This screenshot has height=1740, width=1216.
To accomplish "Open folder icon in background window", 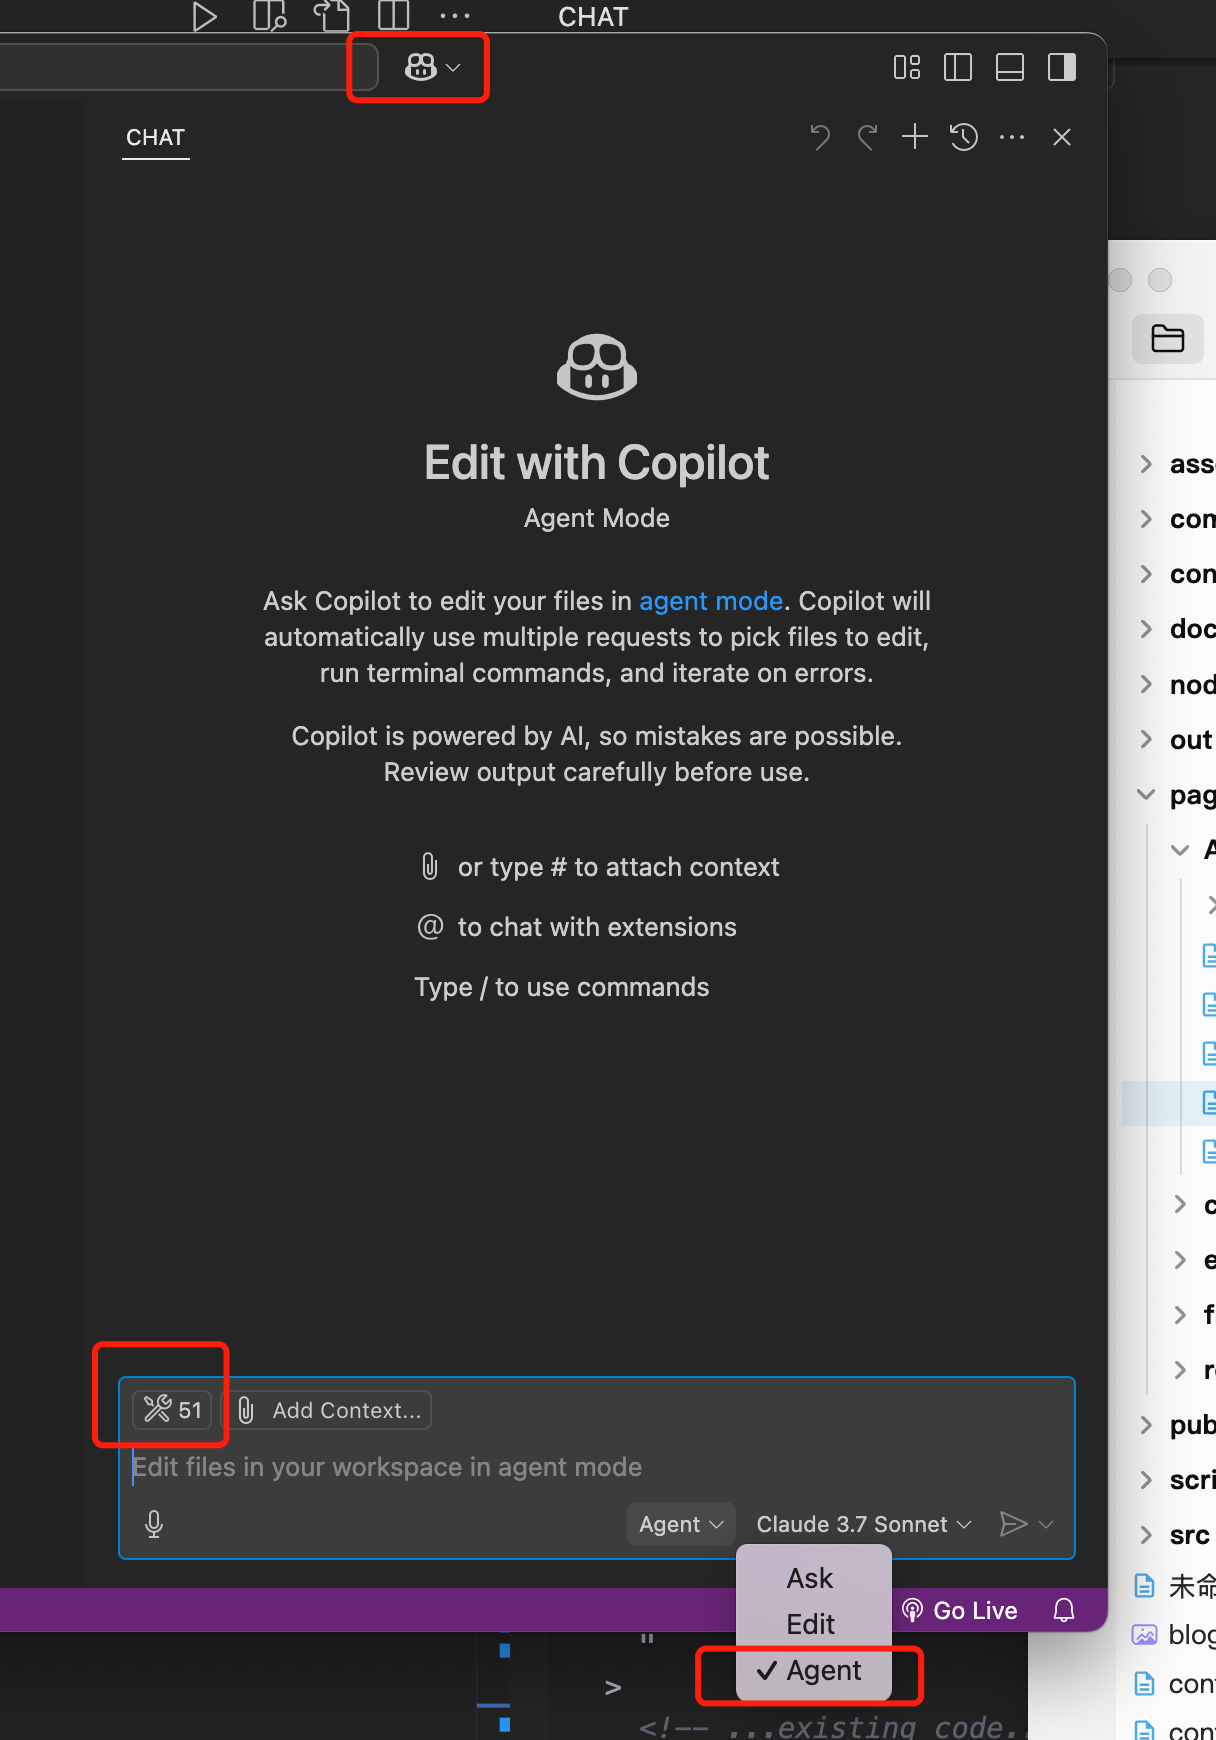I will pos(1168,338).
